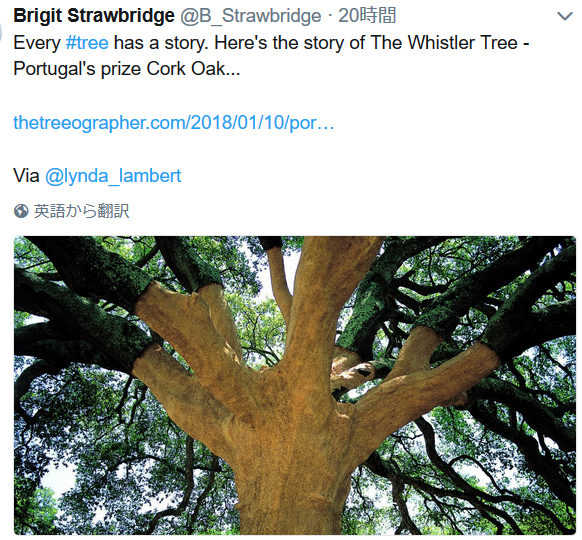Click the tweet line mentioning The Whistler Tree
The width and height of the screenshot is (582, 540).
271,43
